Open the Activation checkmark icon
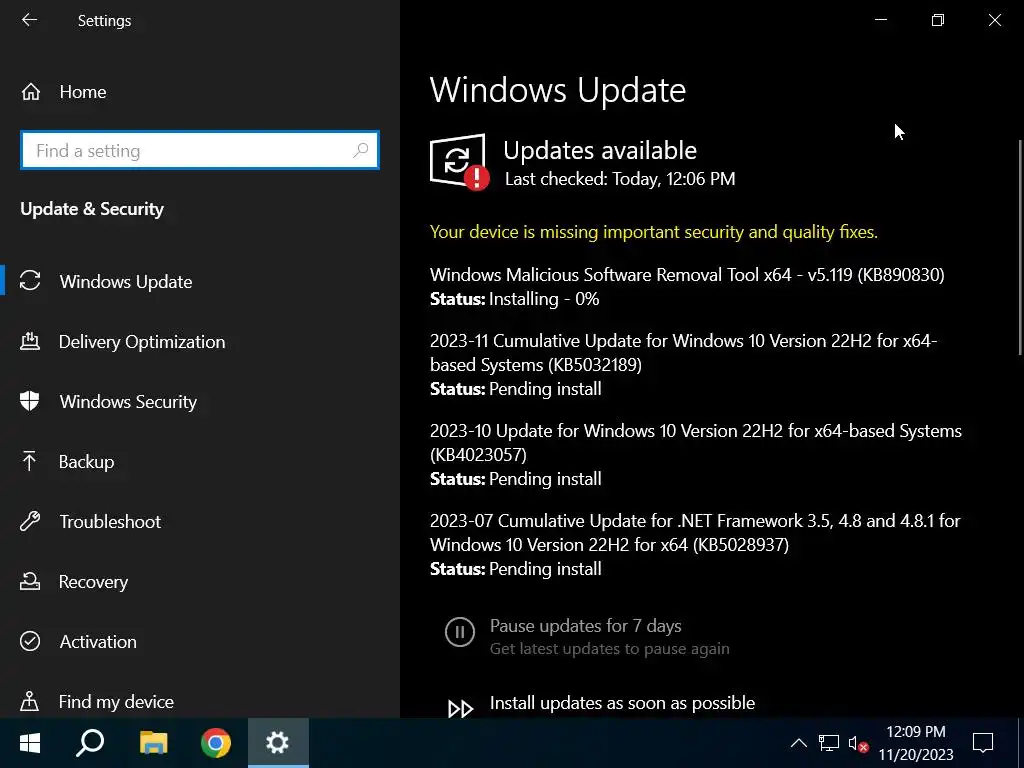 (30, 641)
